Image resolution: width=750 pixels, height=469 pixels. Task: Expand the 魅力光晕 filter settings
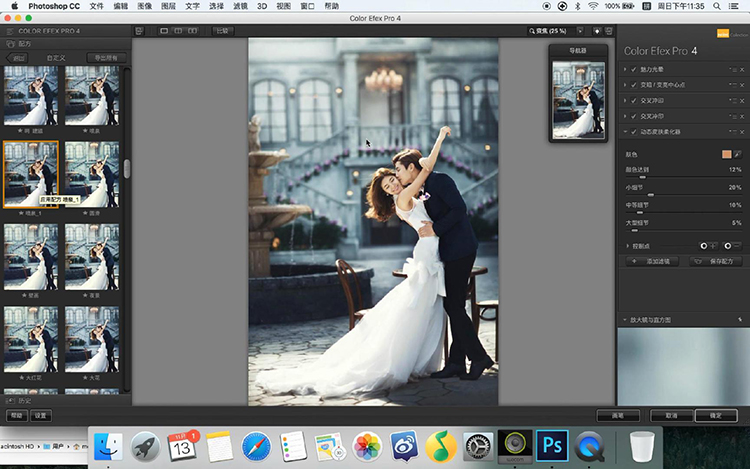[x=625, y=70]
